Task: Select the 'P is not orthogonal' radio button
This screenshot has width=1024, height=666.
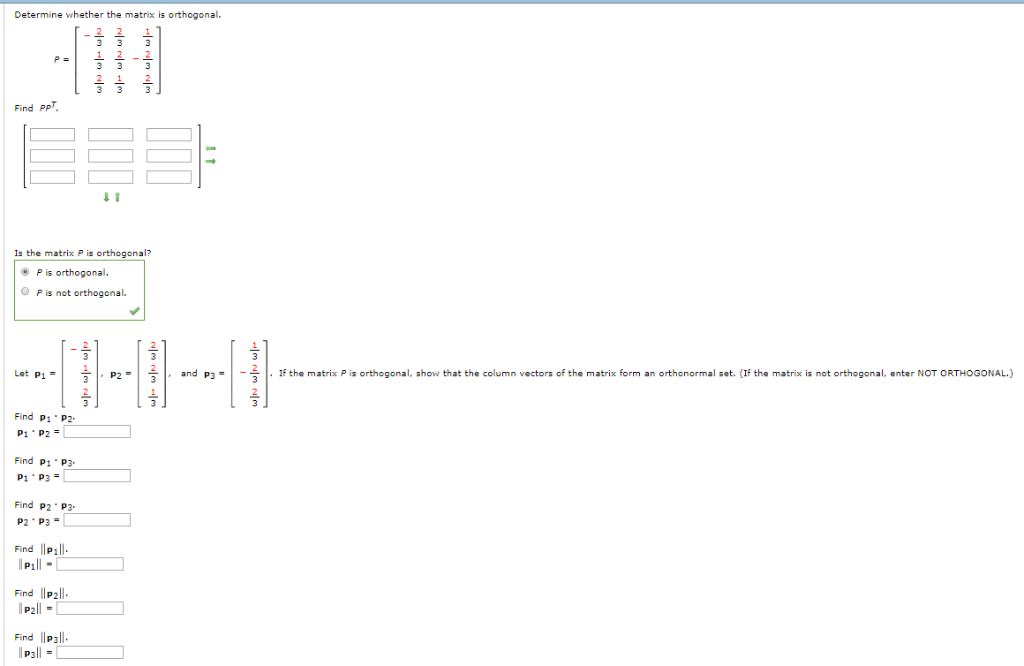Action: 25,291
